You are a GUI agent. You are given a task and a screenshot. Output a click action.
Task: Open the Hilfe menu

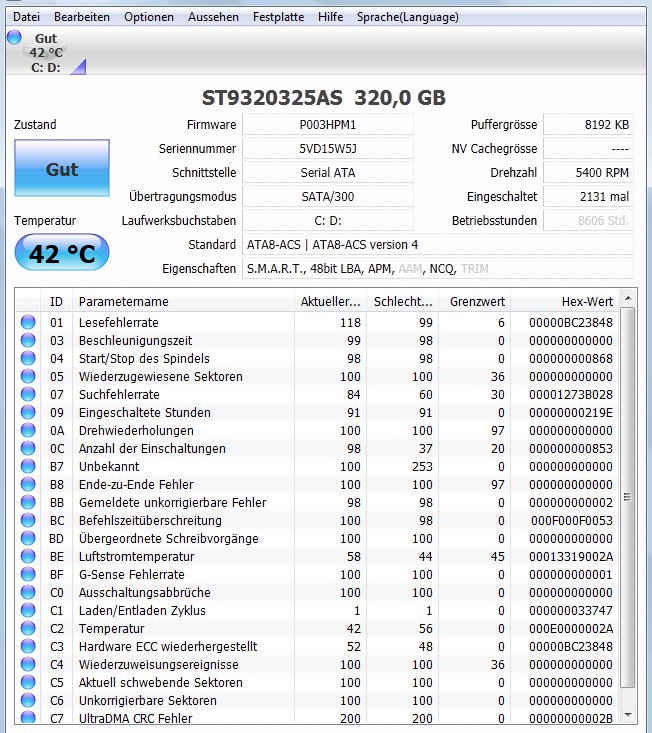pos(330,17)
